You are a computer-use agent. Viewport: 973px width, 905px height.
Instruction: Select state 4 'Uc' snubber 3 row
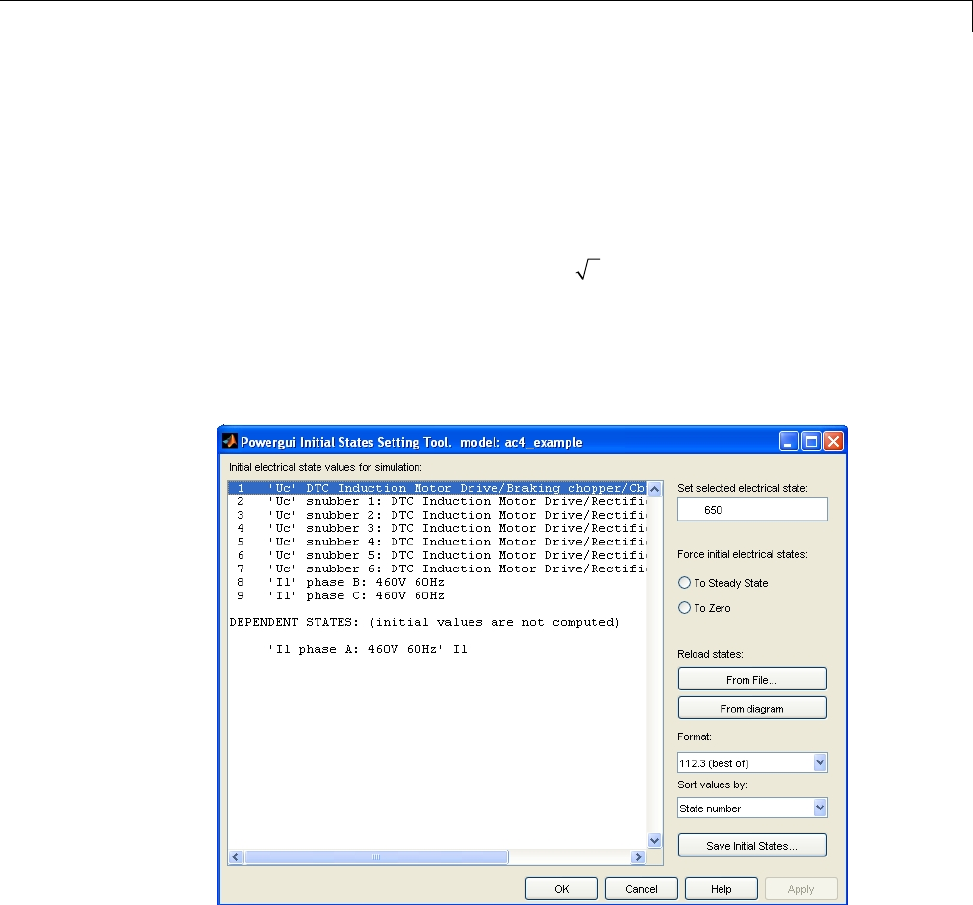point(437,528)
